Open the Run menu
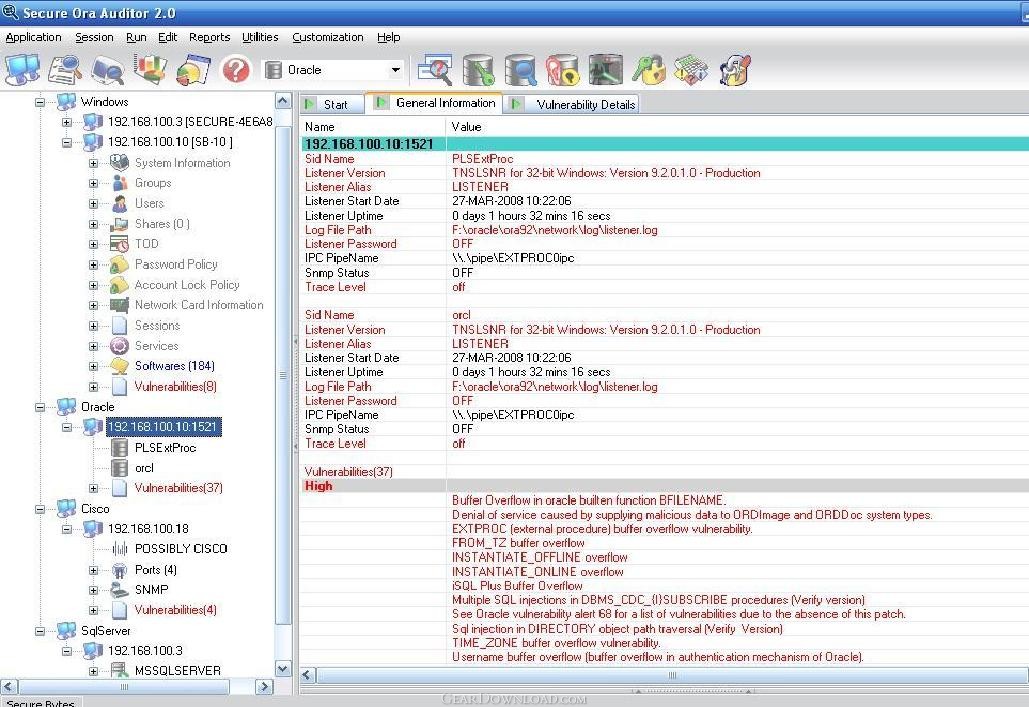The width and height of the screenshot is (1029, 707). click(136, 37)
